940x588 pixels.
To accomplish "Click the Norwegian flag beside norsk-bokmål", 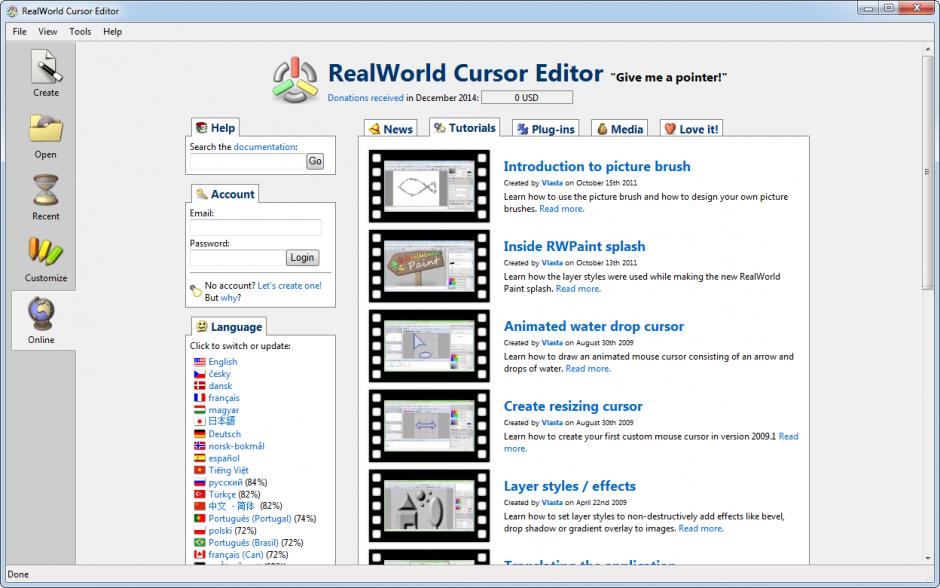I will (x=200, y=446).
